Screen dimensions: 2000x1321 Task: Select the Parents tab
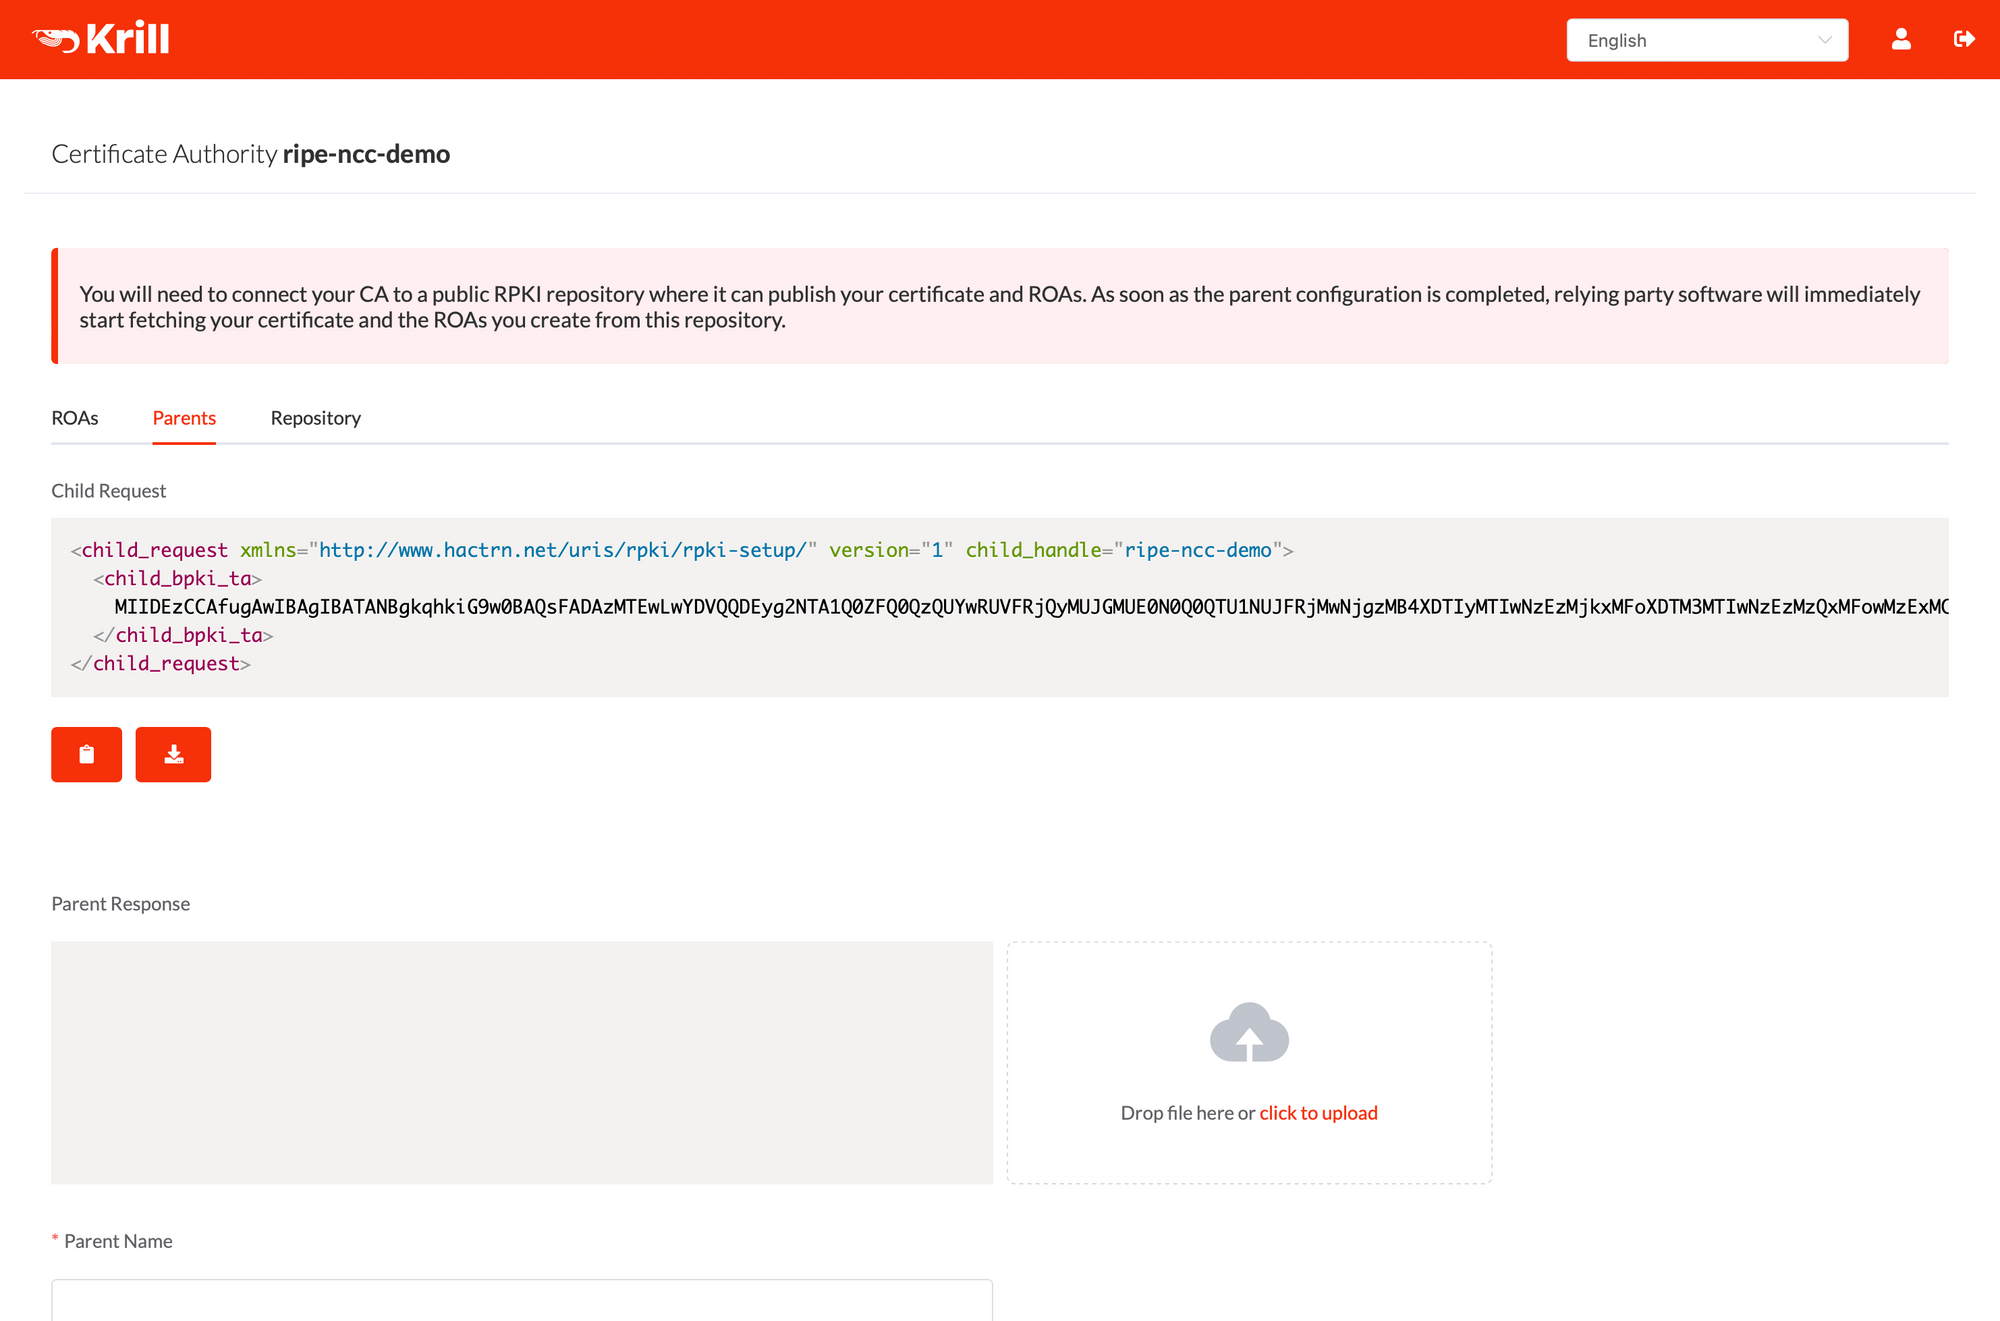pyautogui.click(x=184, y=418)
